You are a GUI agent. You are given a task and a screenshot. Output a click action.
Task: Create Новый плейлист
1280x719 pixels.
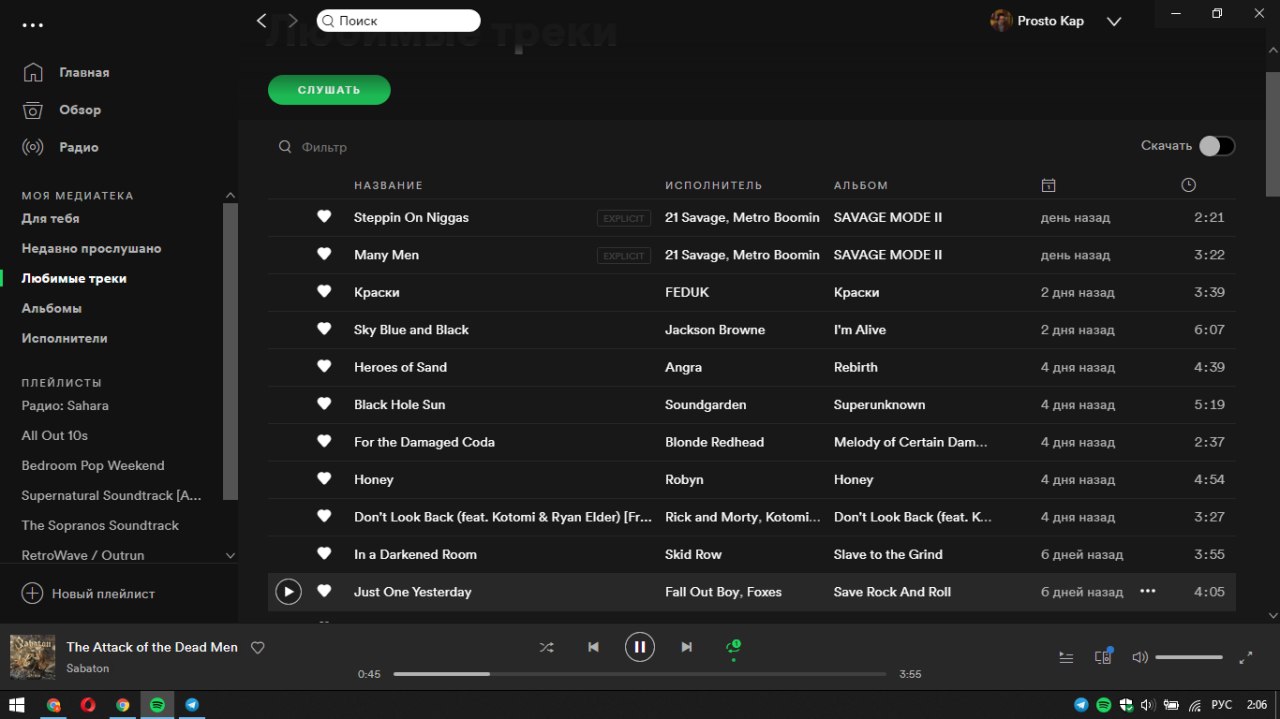click(x=88, y=593)
